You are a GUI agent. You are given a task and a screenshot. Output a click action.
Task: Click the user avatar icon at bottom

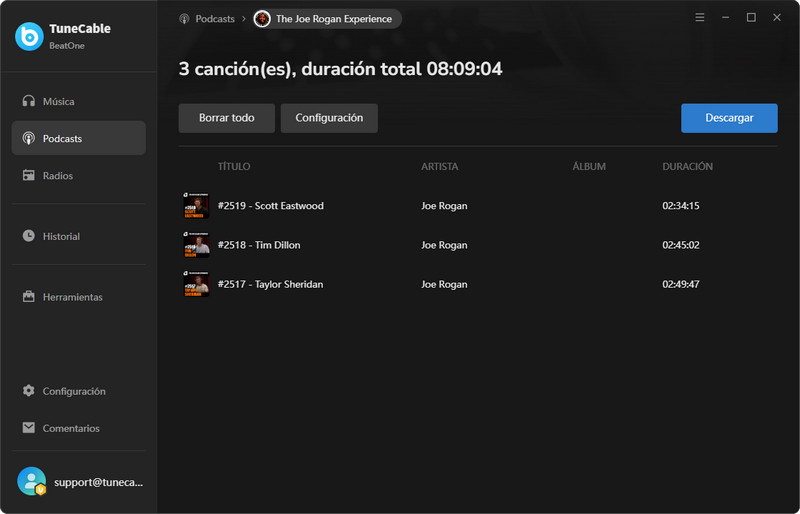point(32,481)
